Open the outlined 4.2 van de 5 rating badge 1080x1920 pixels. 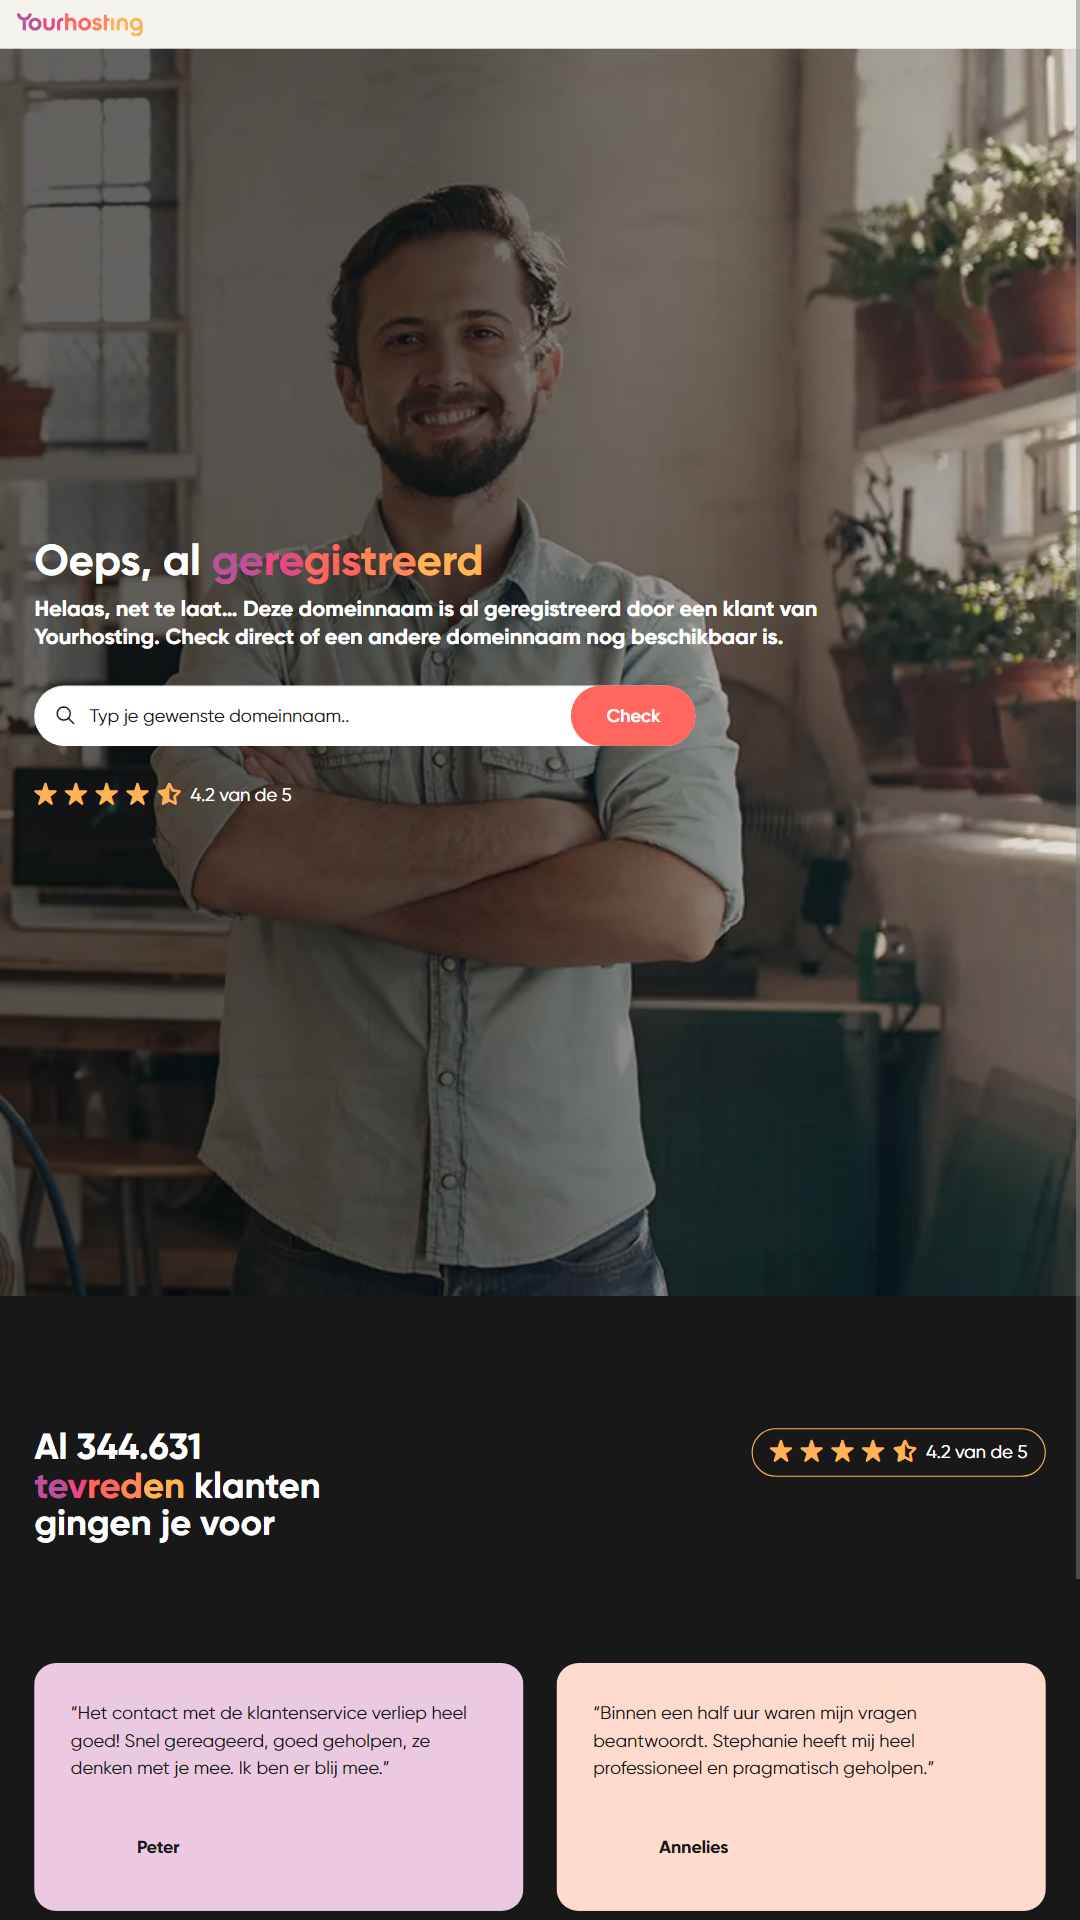coord(898,1452)
